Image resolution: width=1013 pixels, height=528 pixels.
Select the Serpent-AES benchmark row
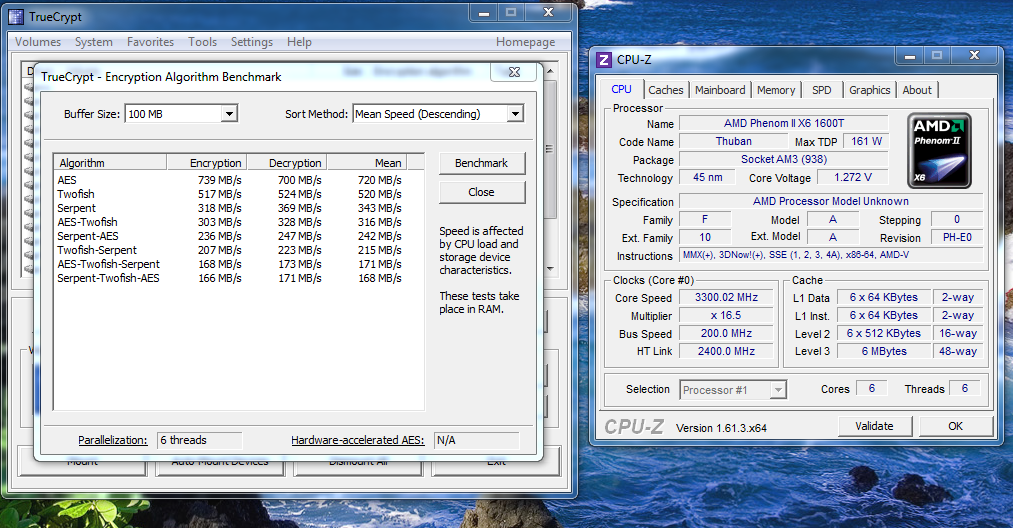[x=229, y=237]
